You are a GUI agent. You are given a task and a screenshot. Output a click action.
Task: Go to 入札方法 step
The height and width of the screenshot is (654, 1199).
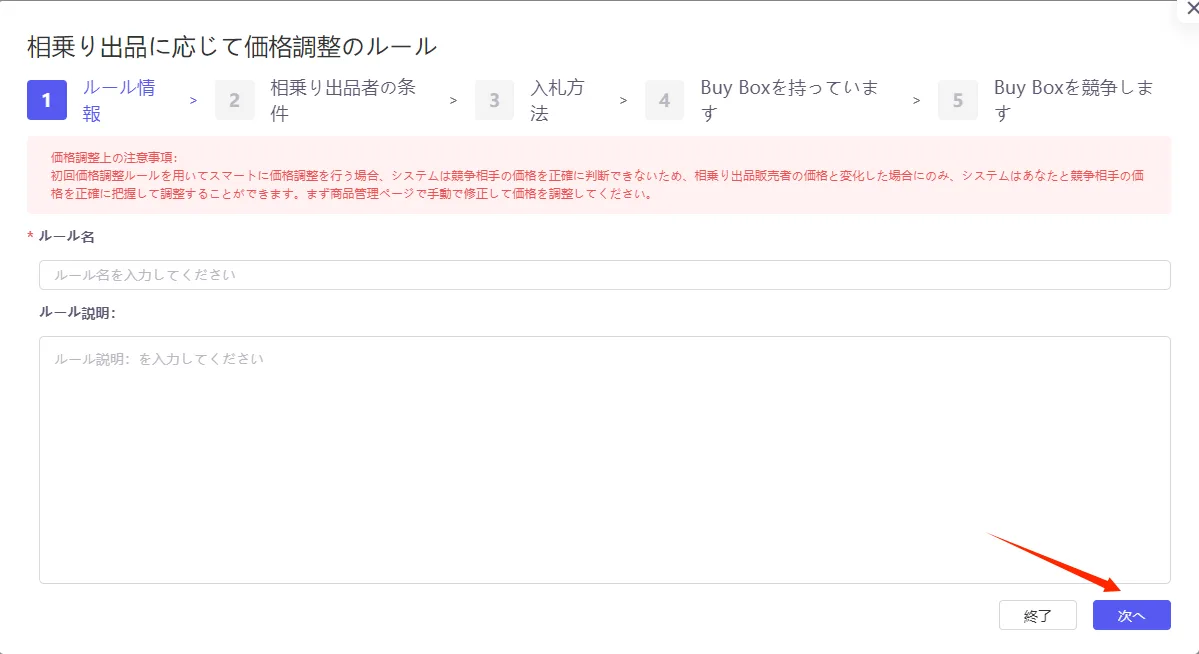coord(557,100)
